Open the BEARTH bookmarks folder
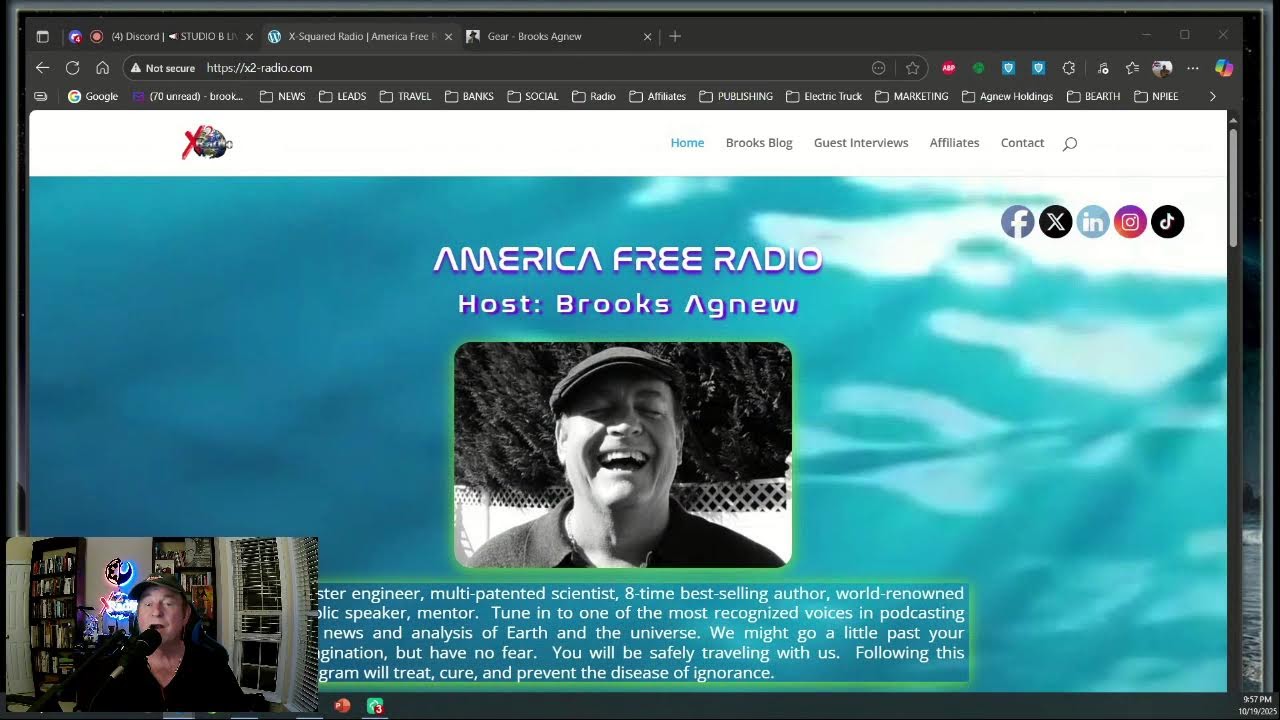1280x720 pixels. pyautogui.click(x=1093, y=96)
